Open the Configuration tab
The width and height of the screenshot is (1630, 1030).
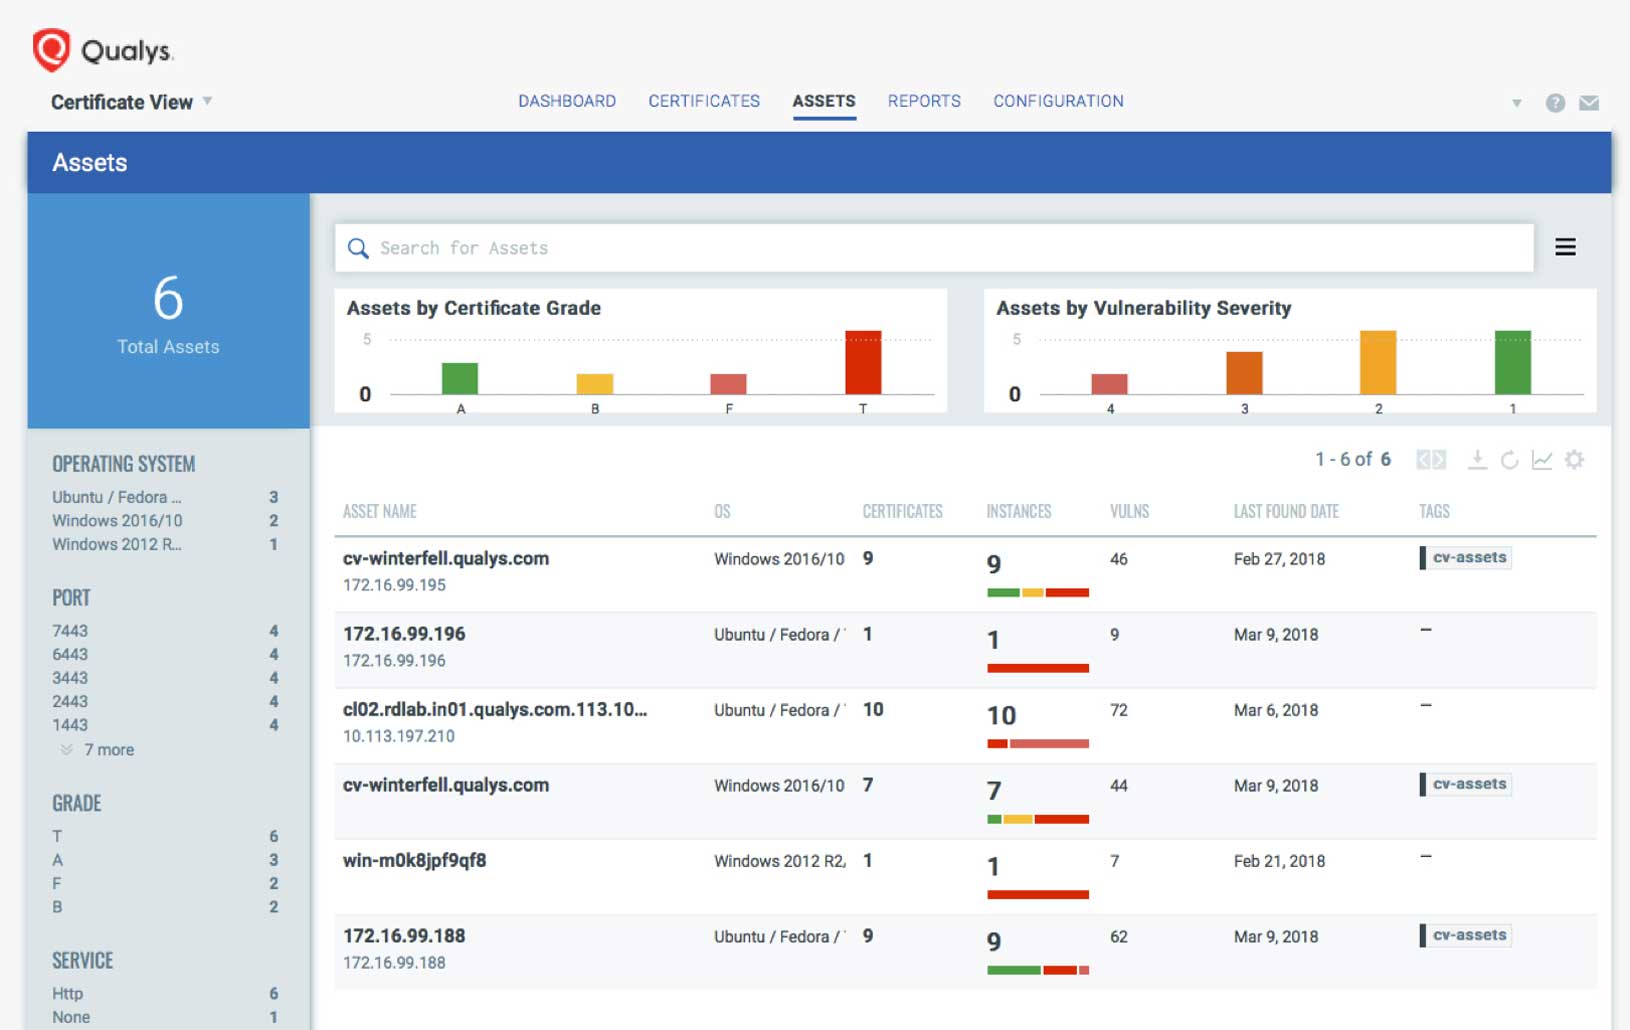point(1058,101)
